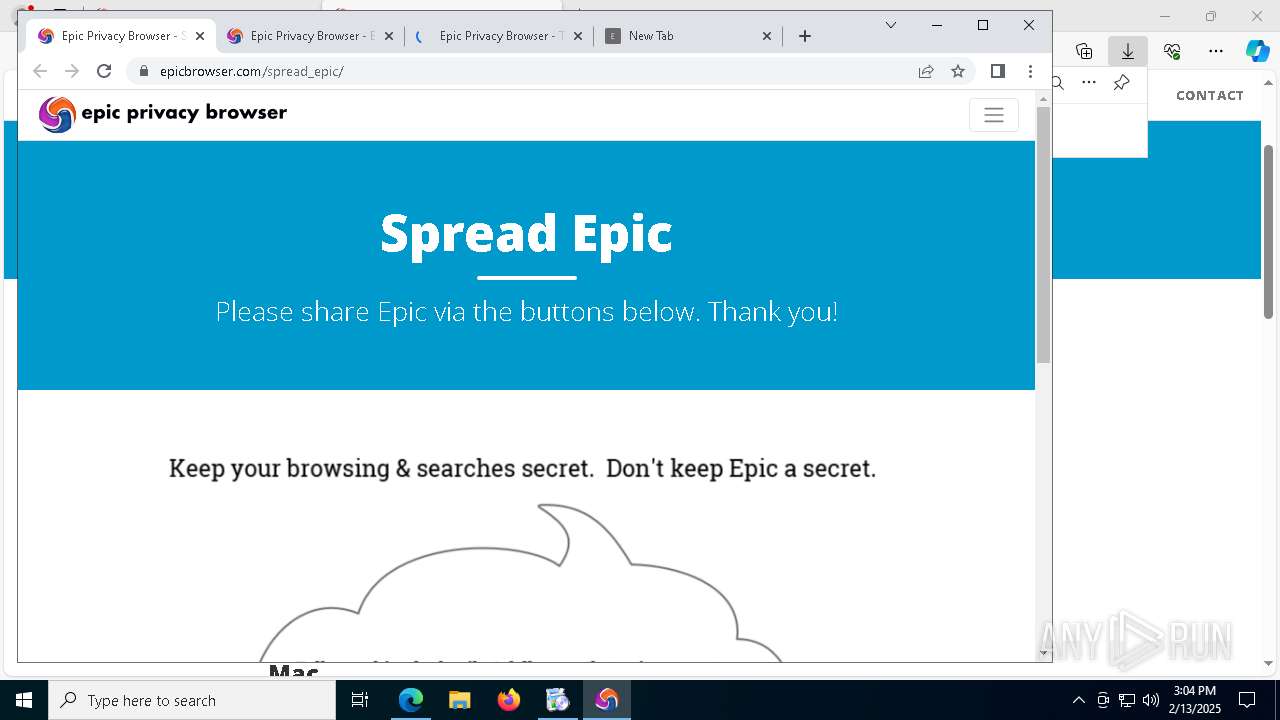Switch to the second Epic Privacy Browser tab

[310, 36]
